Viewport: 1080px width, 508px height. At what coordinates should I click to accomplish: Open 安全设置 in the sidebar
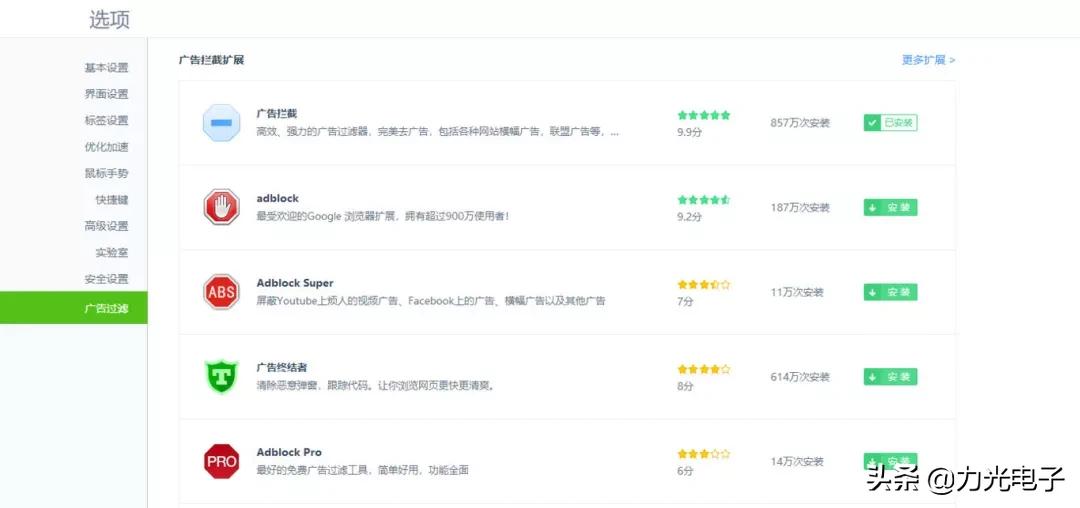click(106, 279)
